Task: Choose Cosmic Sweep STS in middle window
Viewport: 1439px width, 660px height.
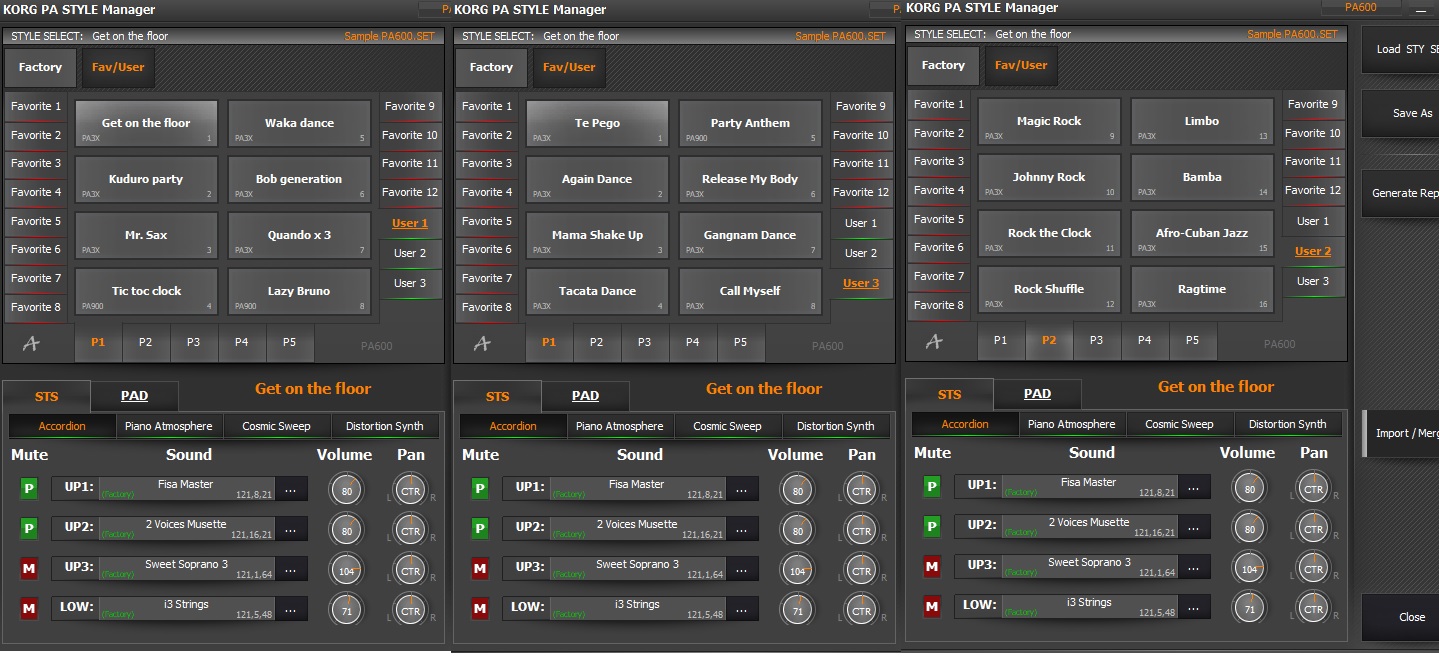Action: 728,427
